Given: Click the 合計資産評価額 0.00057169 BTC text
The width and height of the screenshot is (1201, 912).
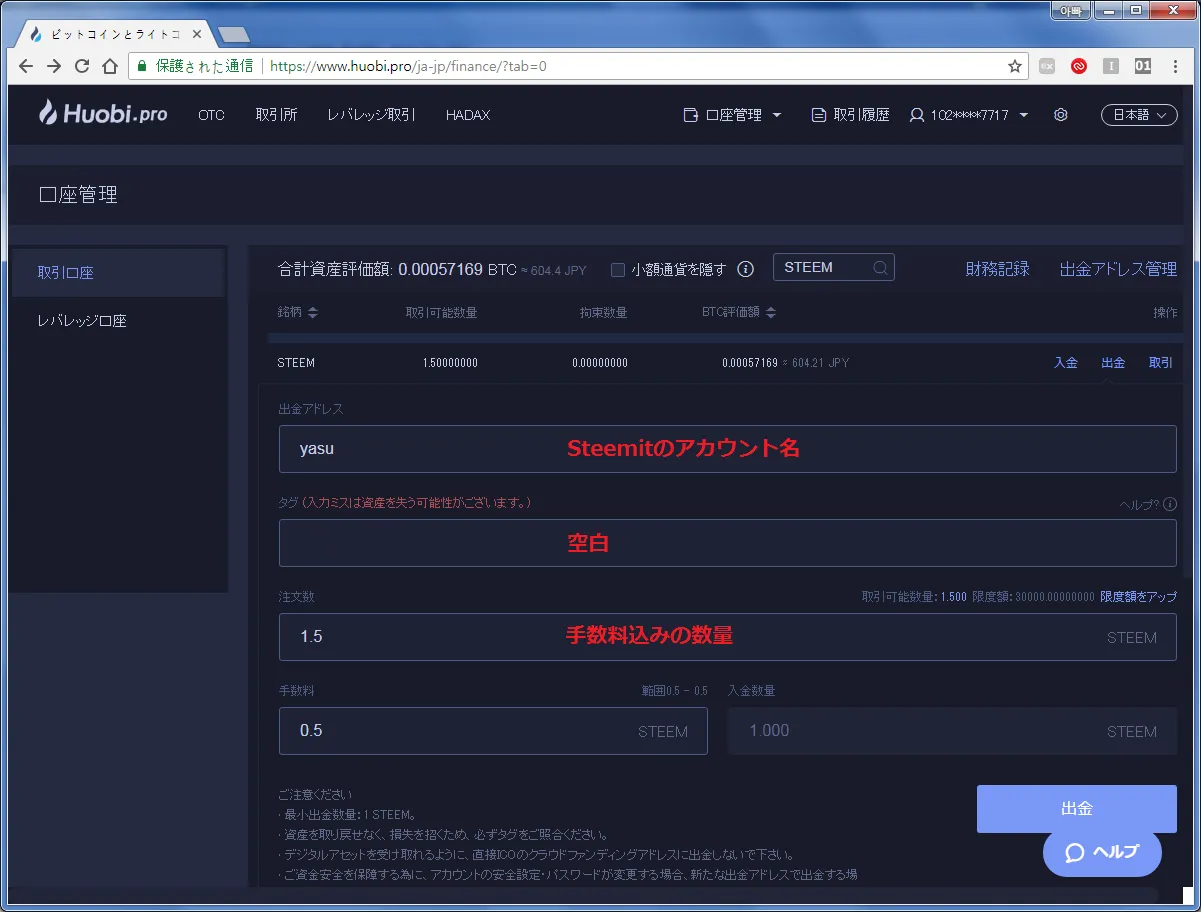Looking at the screenshot, I should [x=397, y=269].
